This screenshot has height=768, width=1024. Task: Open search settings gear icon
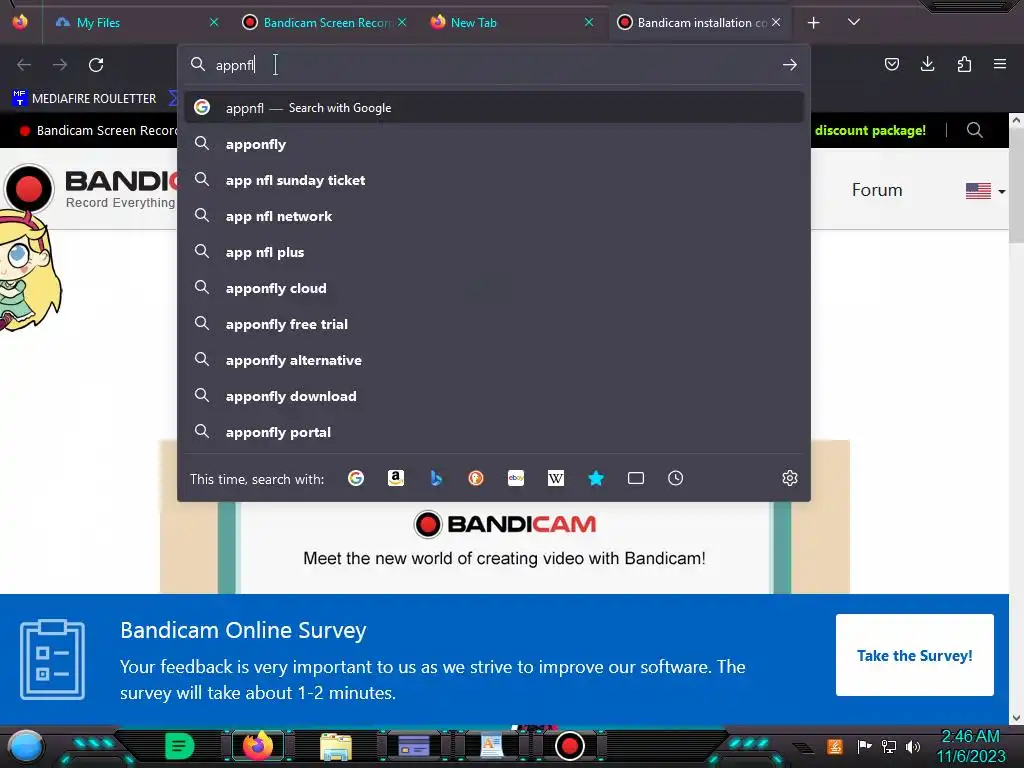[790, 478]
